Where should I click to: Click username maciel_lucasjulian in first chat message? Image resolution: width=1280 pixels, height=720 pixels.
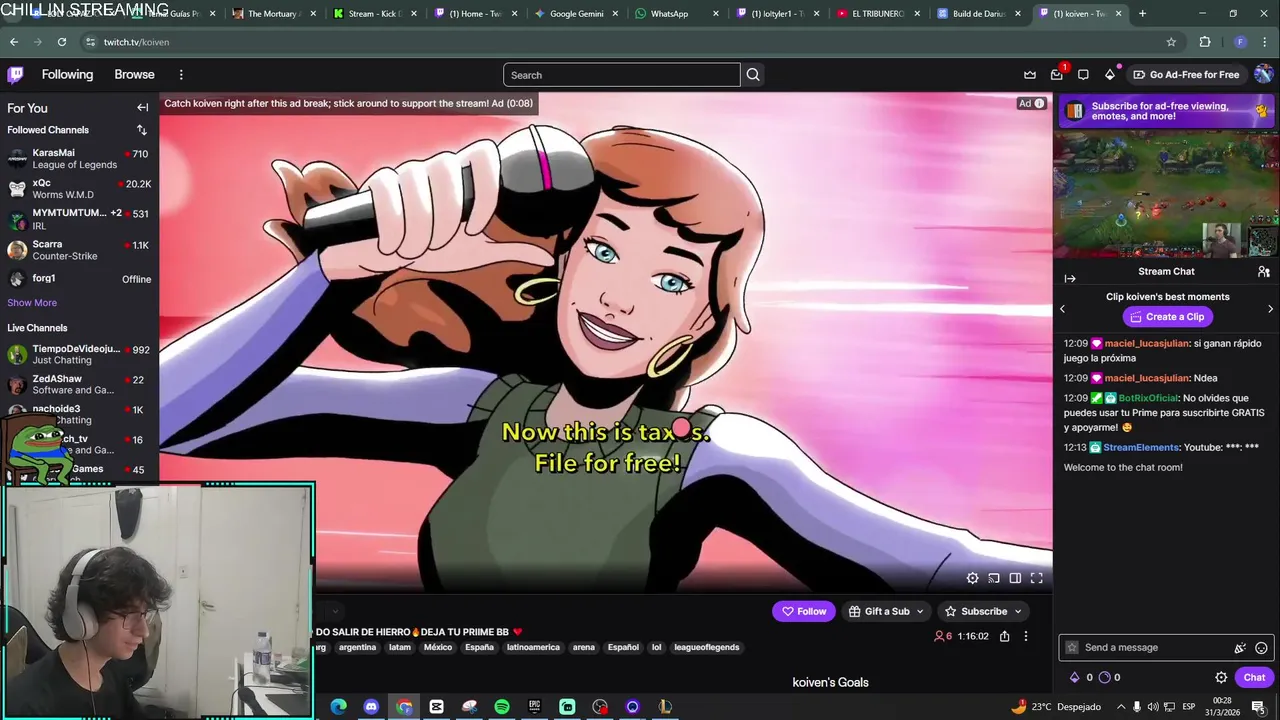pos(1147,343)
